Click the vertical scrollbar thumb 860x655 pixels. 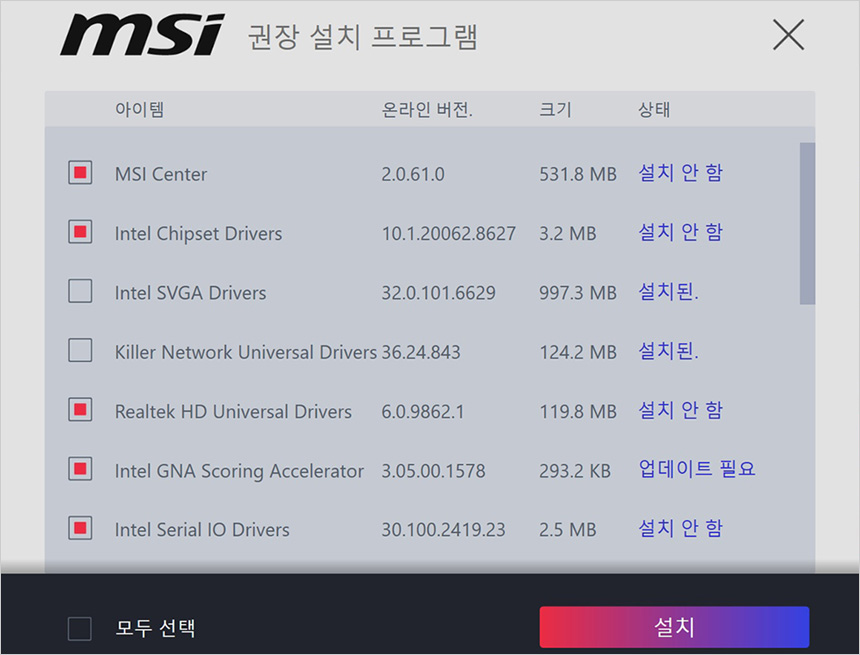[x=807, y=222]
